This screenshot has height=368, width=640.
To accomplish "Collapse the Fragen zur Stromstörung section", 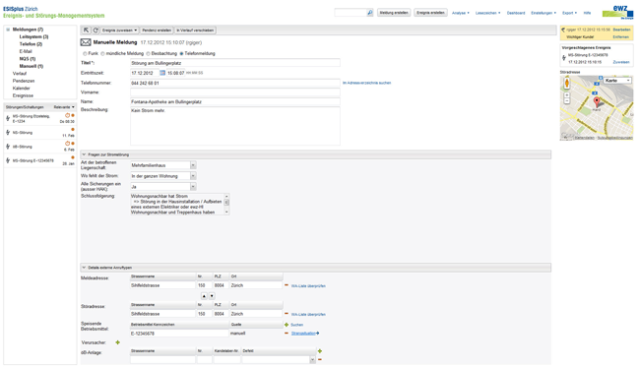I will click(84, 155).
